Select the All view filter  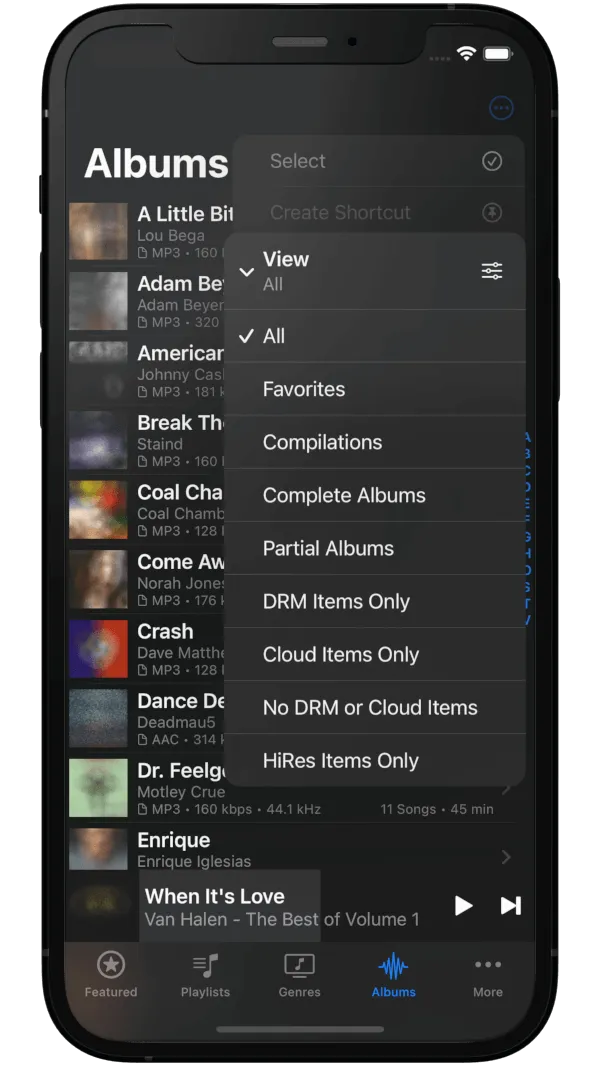tap(374, 337)
